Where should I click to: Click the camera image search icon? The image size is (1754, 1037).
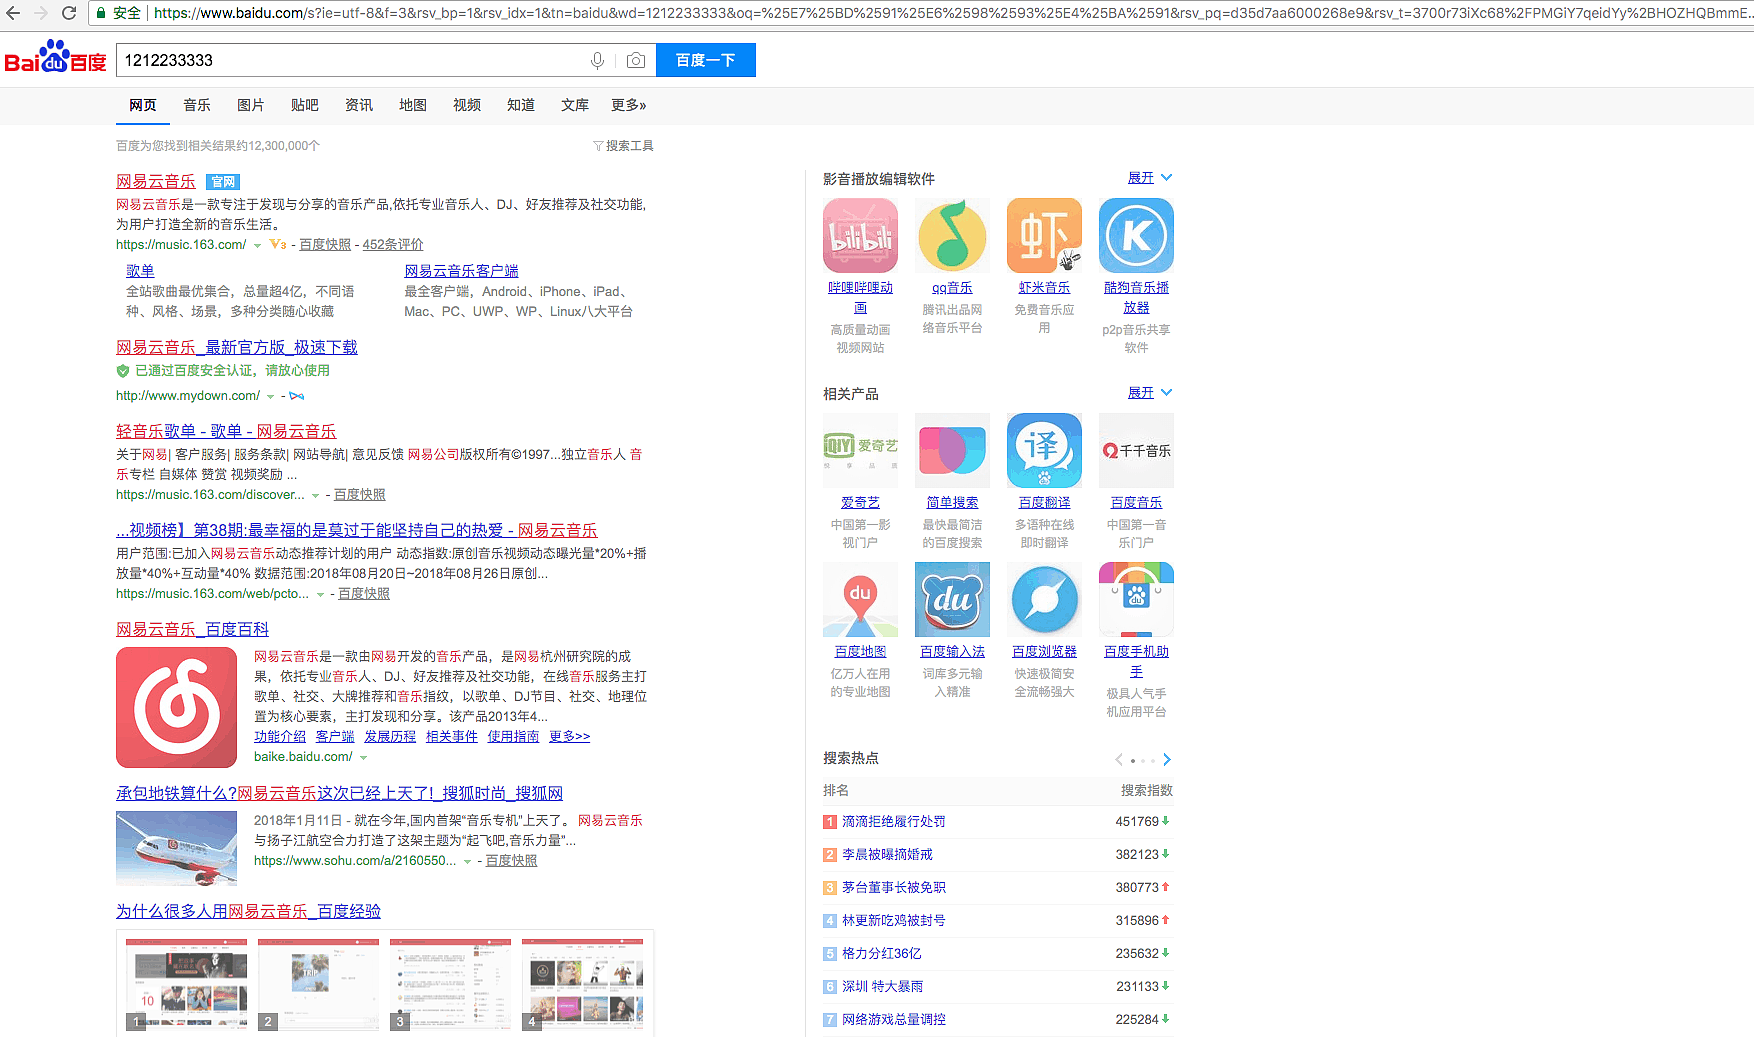point(635,61)
